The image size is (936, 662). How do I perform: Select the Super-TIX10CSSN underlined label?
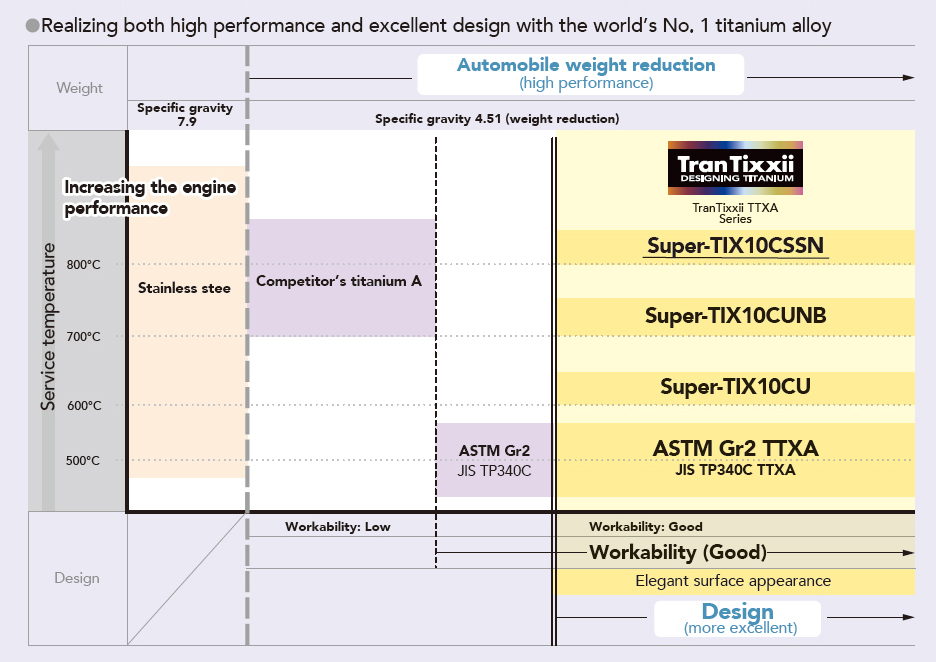coord(735,246)
